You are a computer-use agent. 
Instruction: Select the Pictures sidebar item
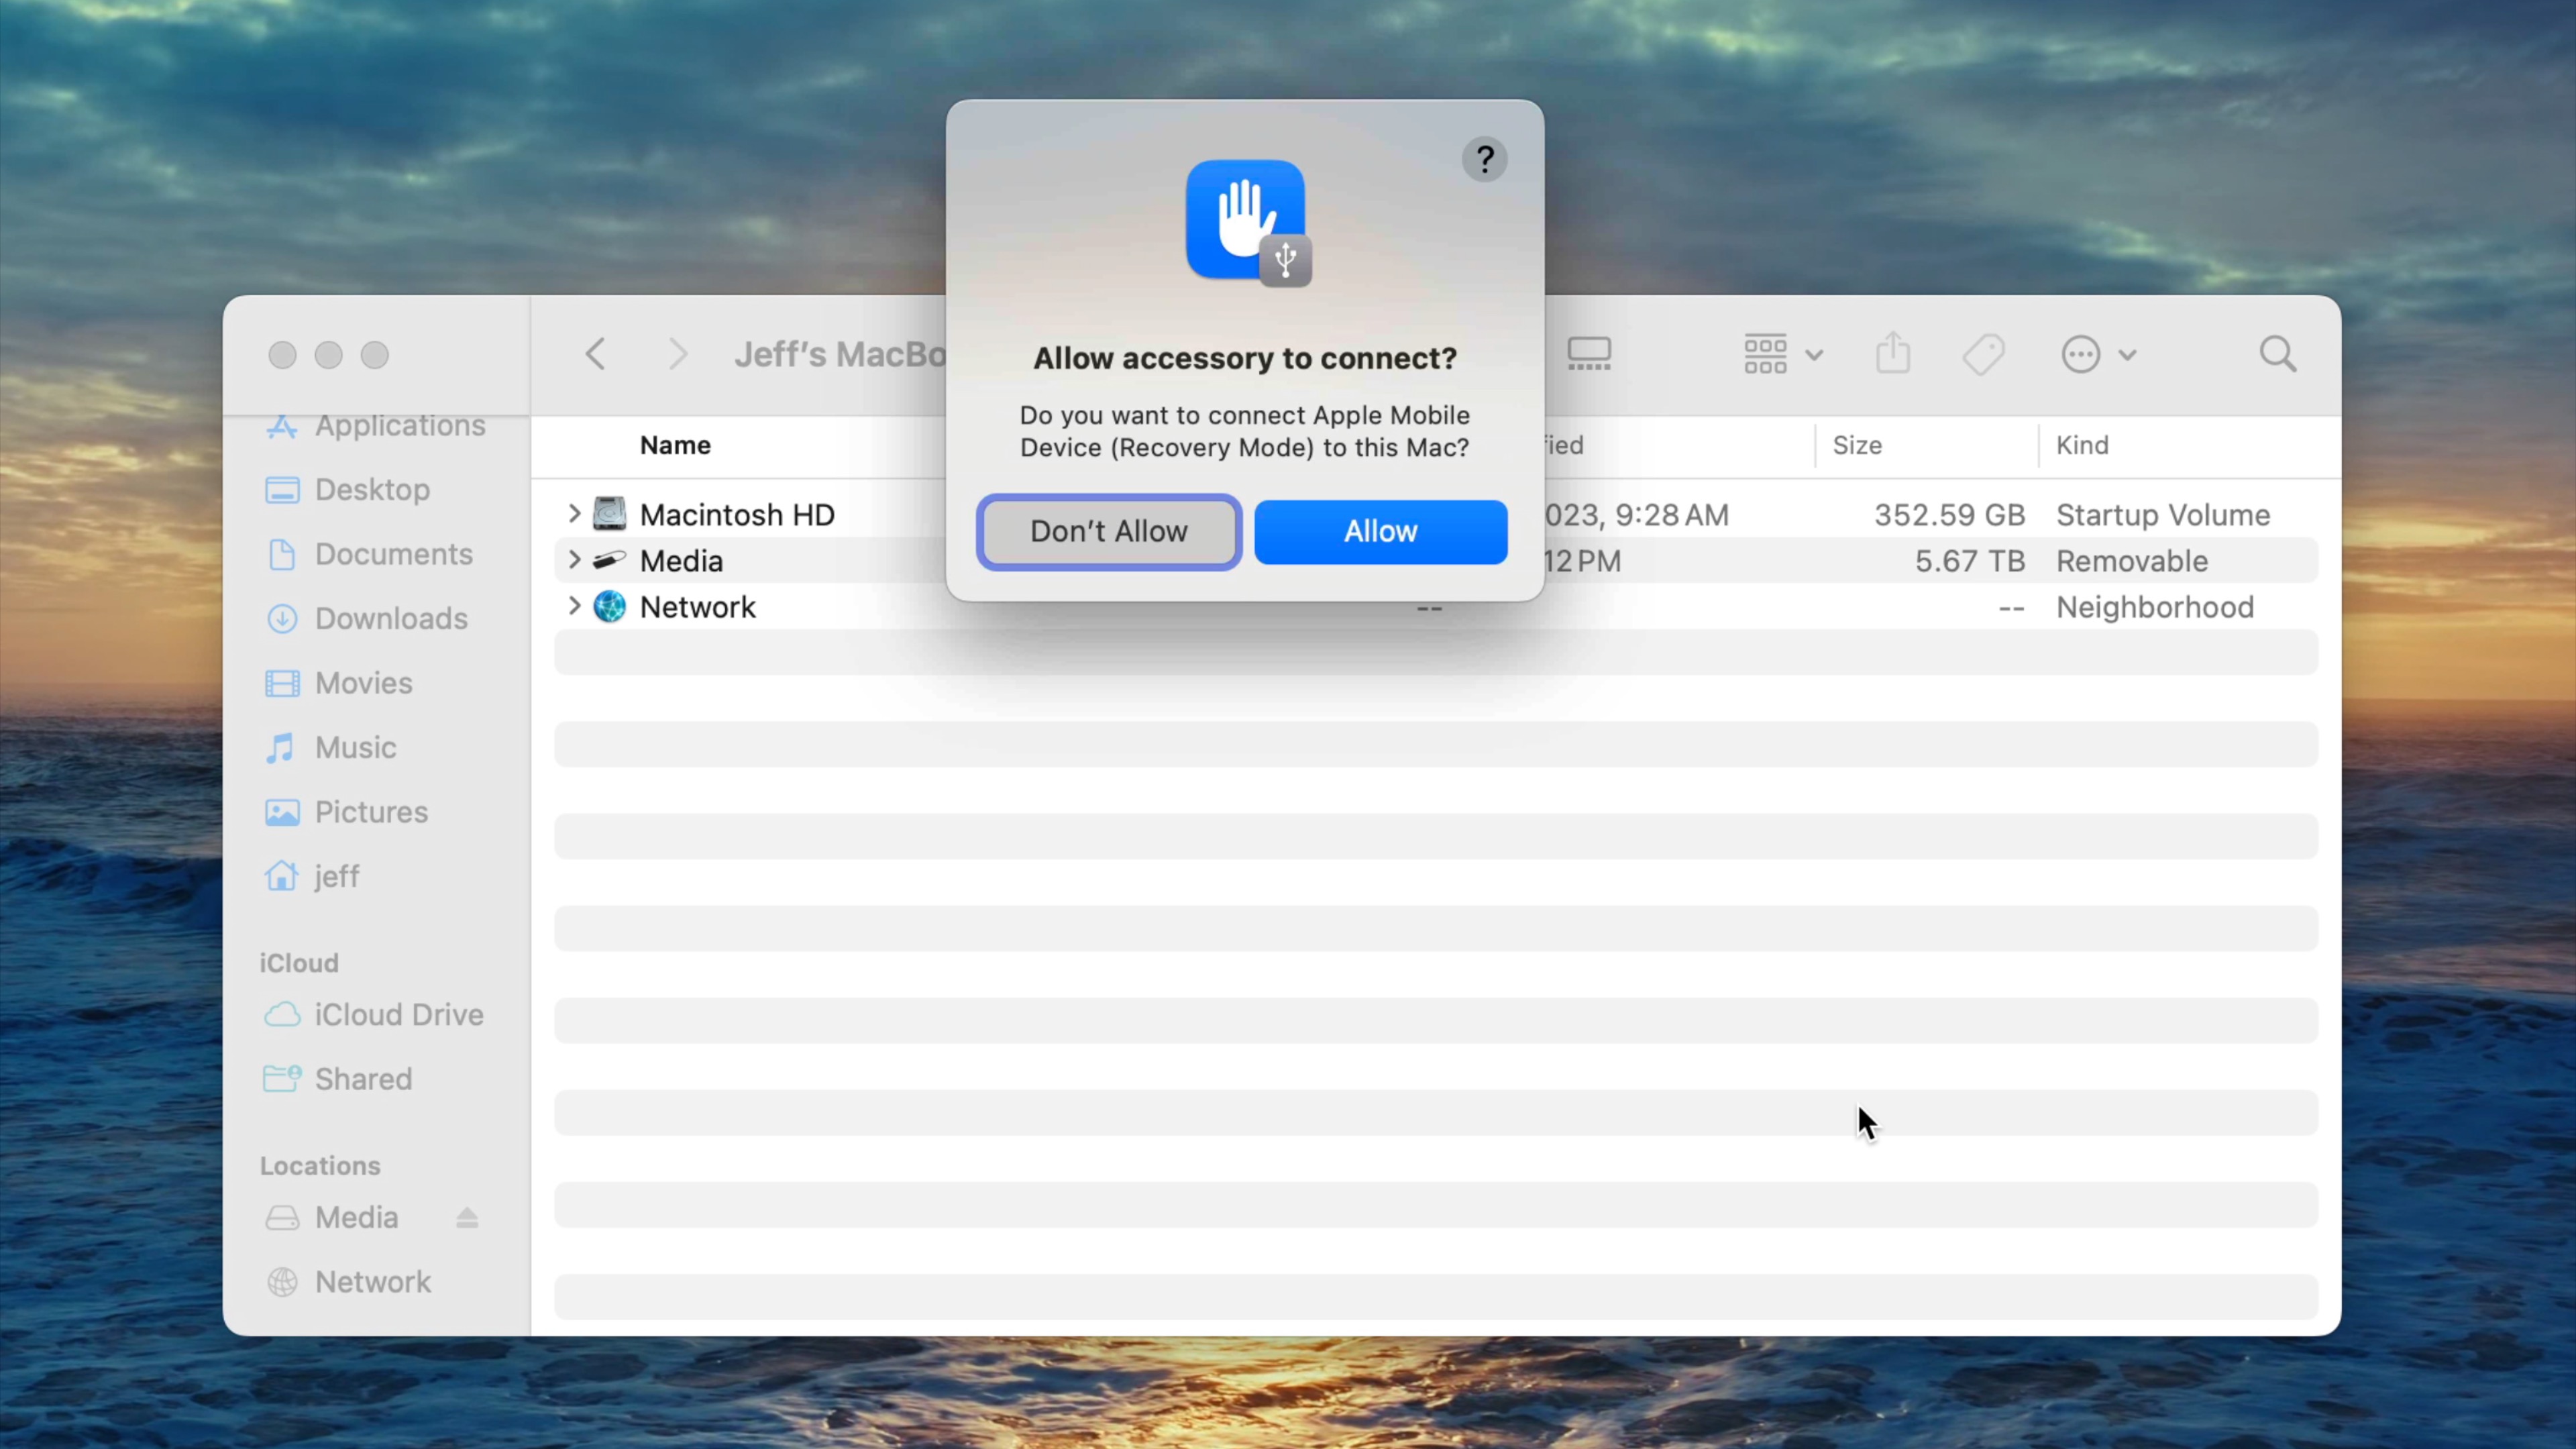point(370,811)
